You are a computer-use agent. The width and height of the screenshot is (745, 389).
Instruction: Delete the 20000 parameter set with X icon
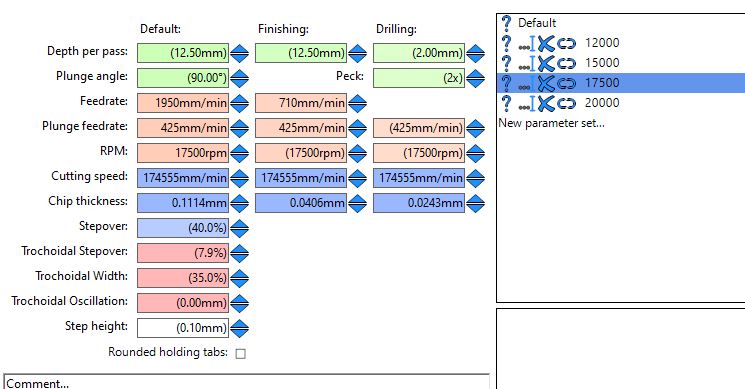(x=546, y=103)
